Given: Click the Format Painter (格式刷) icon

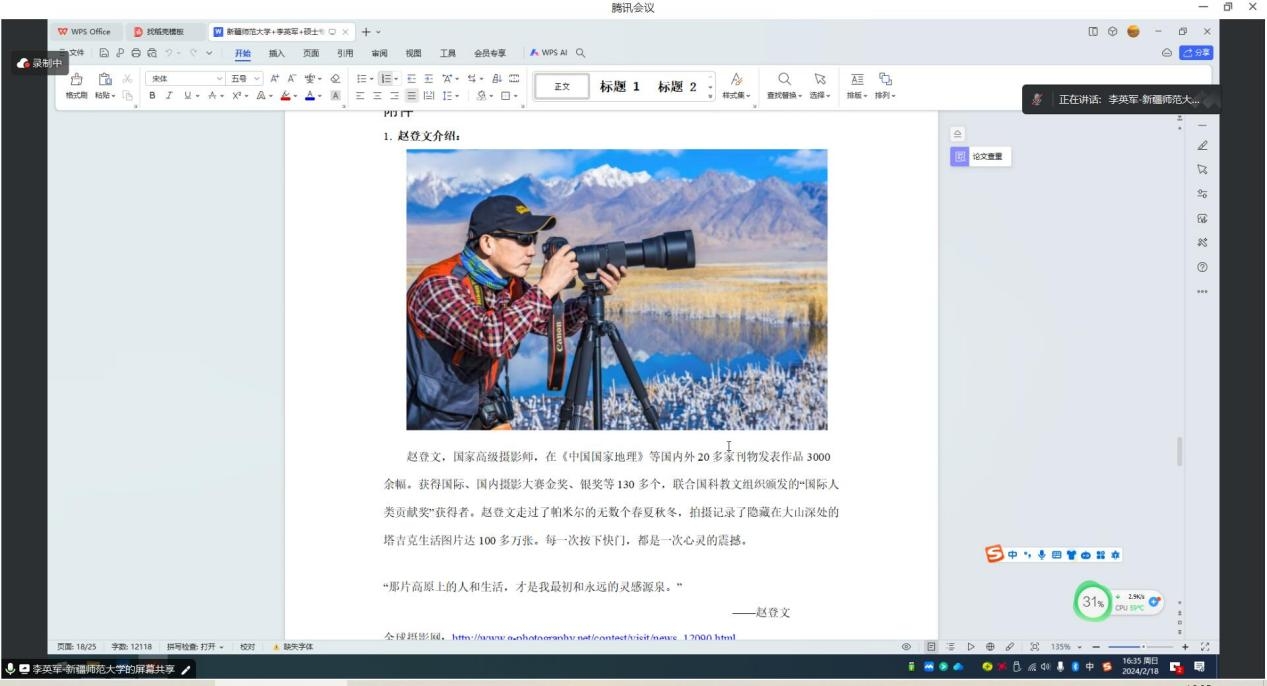Looking at the screenshot, I should [76, 80].
